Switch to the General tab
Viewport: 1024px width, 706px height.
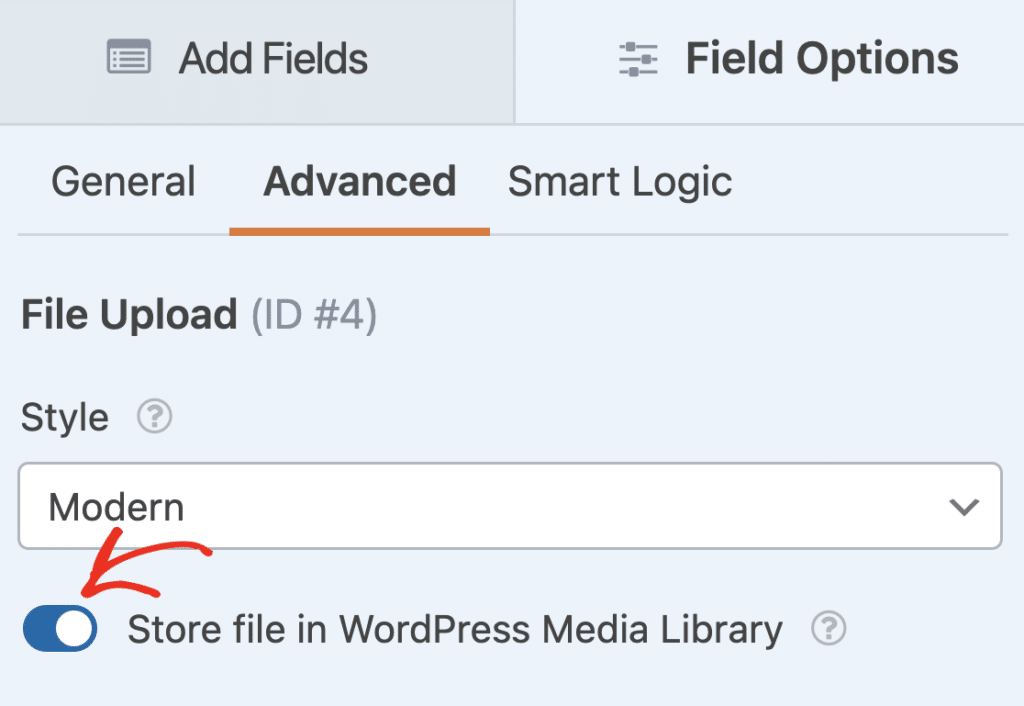click(x=123, y=182)
